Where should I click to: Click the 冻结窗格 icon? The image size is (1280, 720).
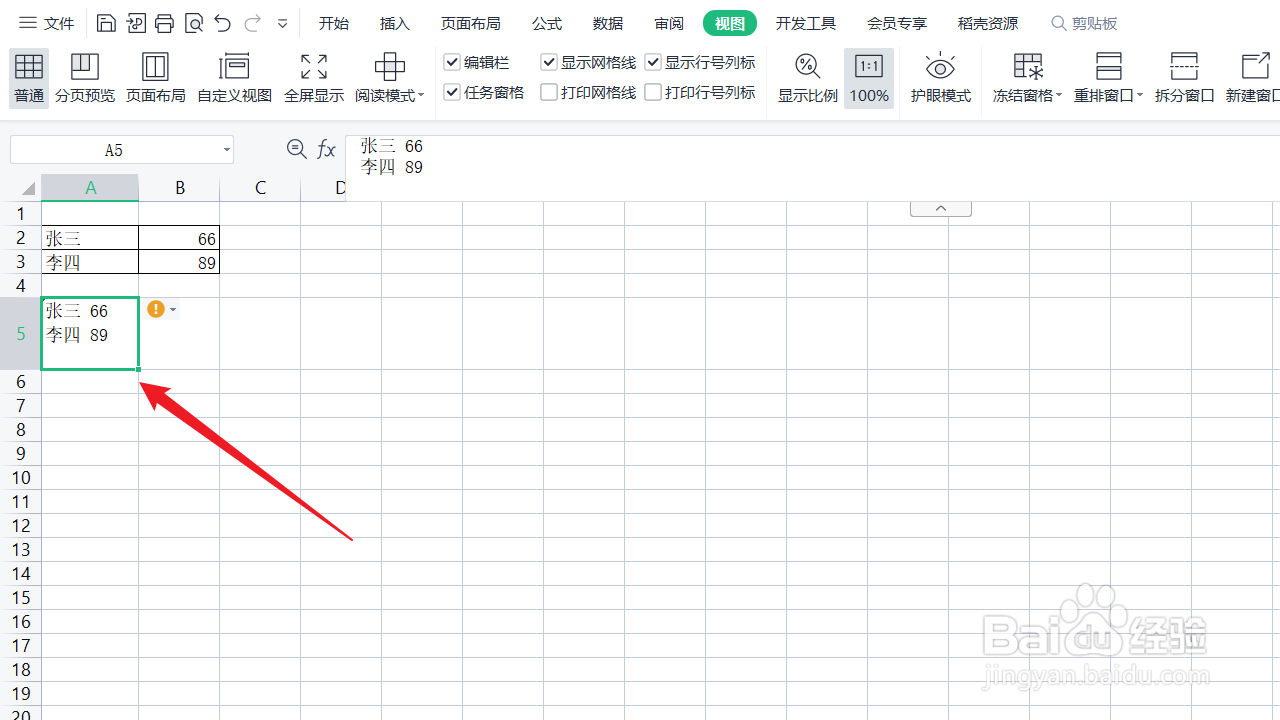pos(1028,67)
